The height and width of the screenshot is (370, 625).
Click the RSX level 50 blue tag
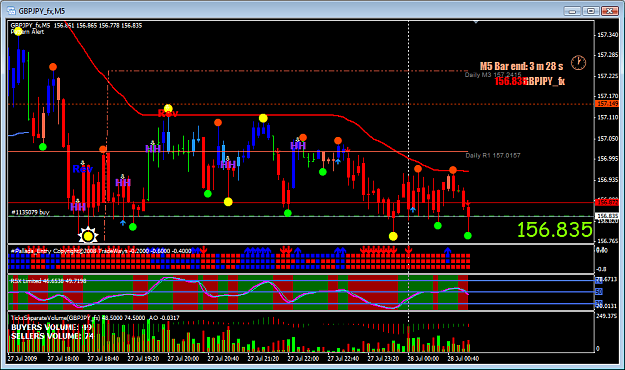coord(599,292)
